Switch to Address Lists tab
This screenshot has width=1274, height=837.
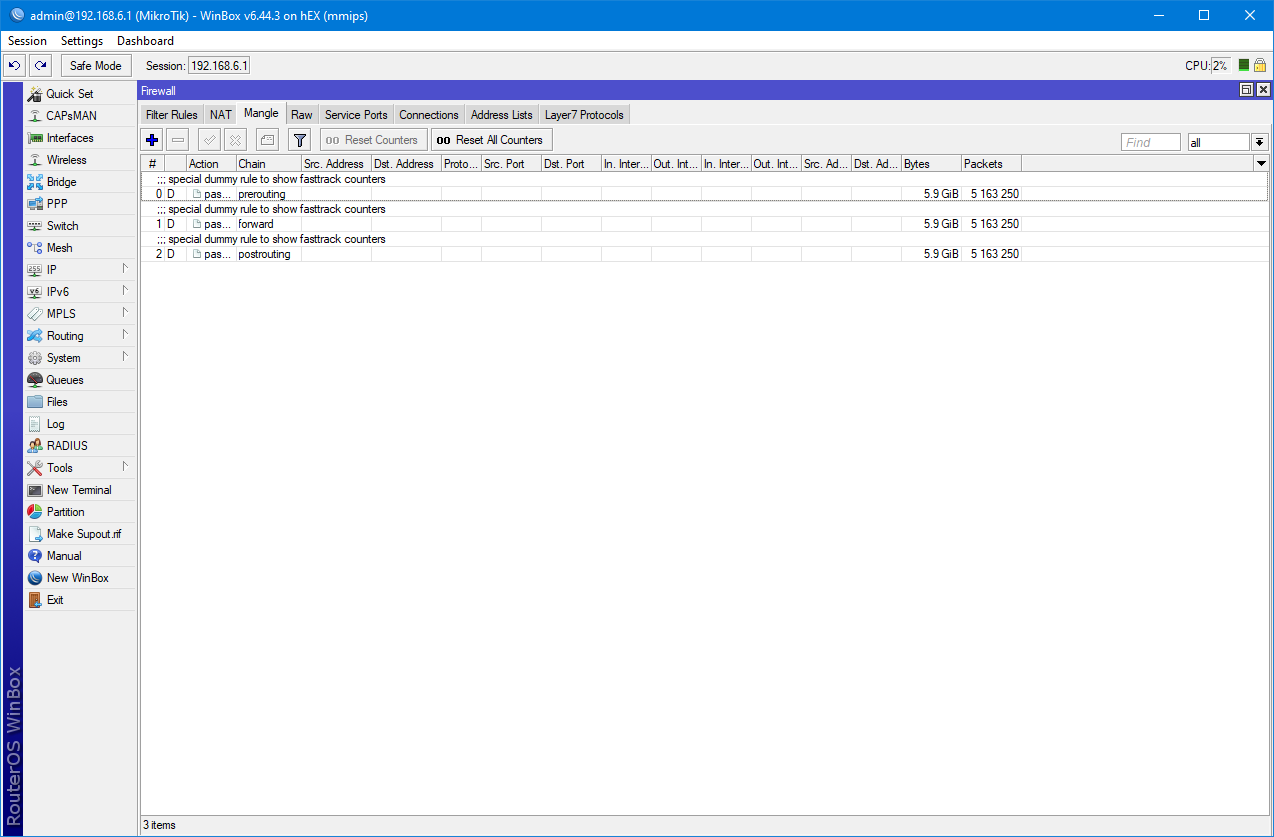pyautogui.click(x=502, y=115)
